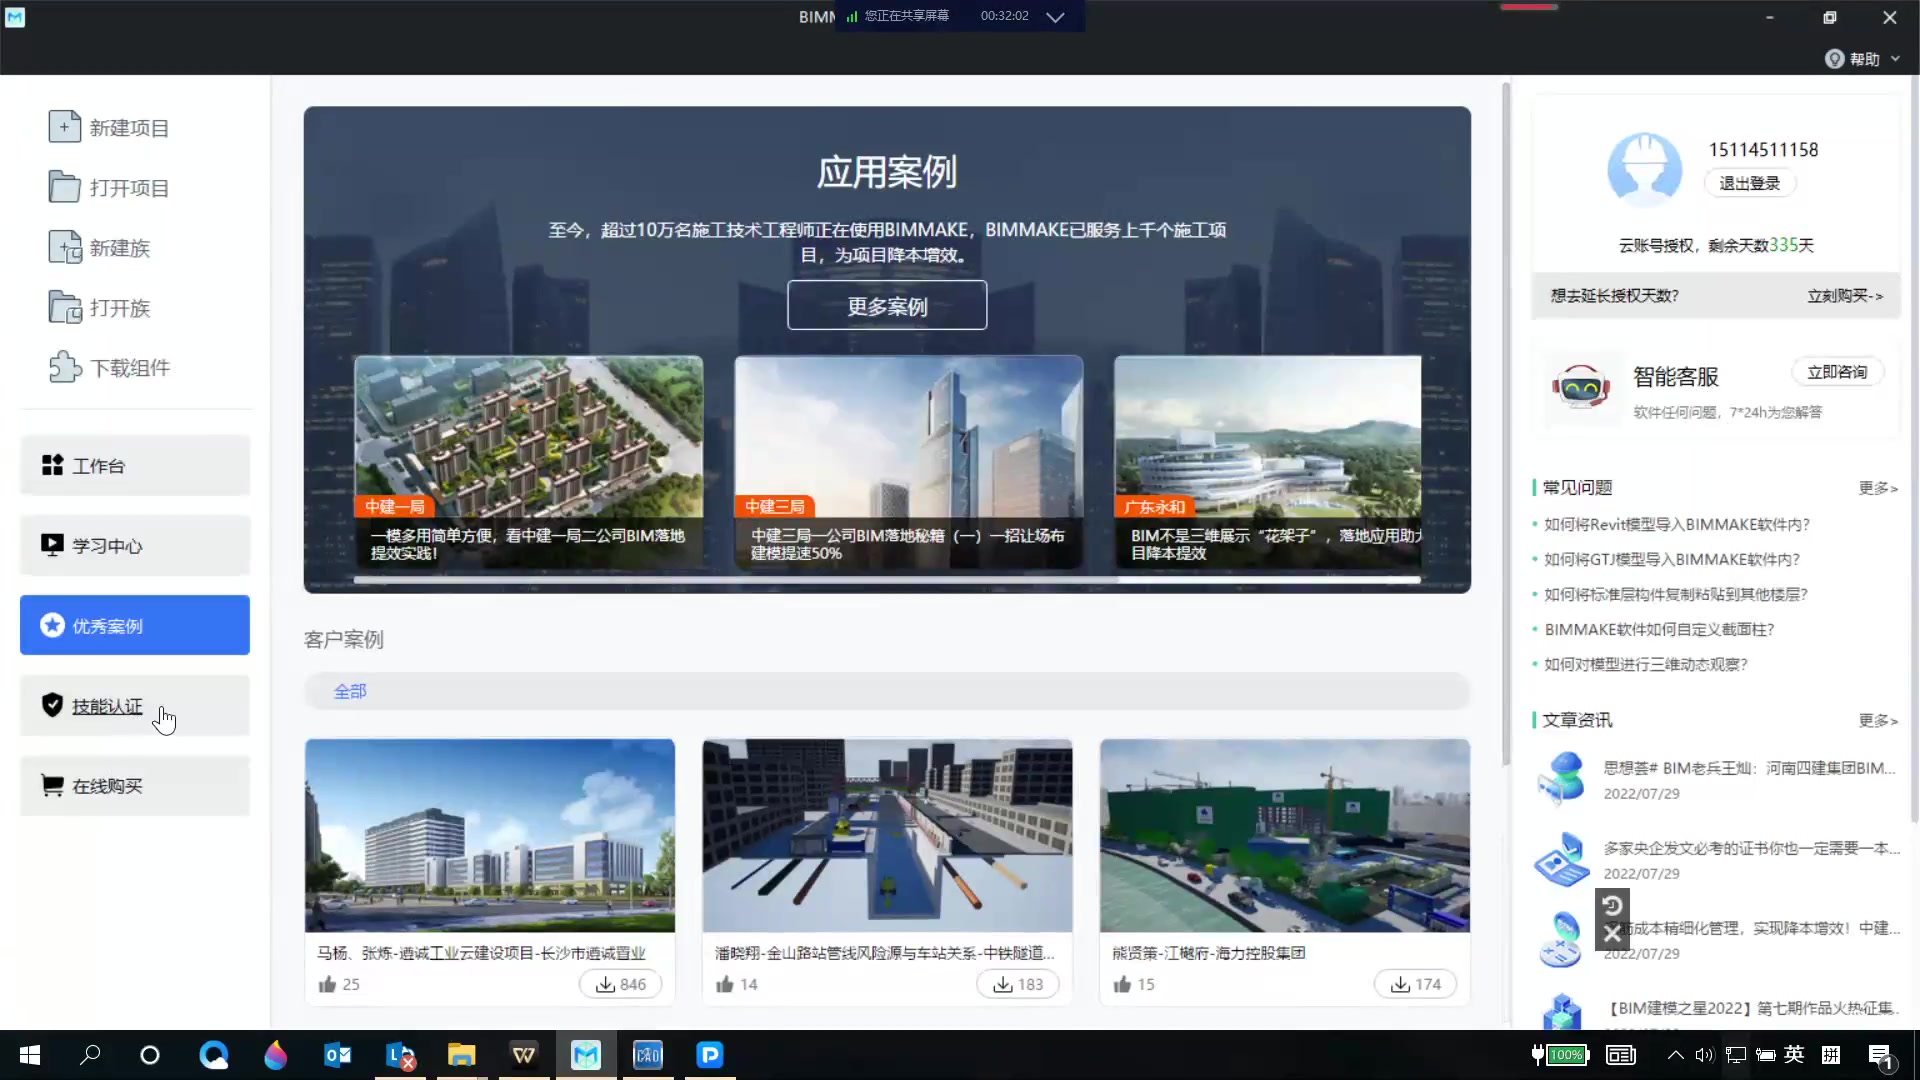This screenshot has height=1080, width=1920.
Task: Click the 智能客服 robot avatar icon
Action: (x=1580, y=387)
